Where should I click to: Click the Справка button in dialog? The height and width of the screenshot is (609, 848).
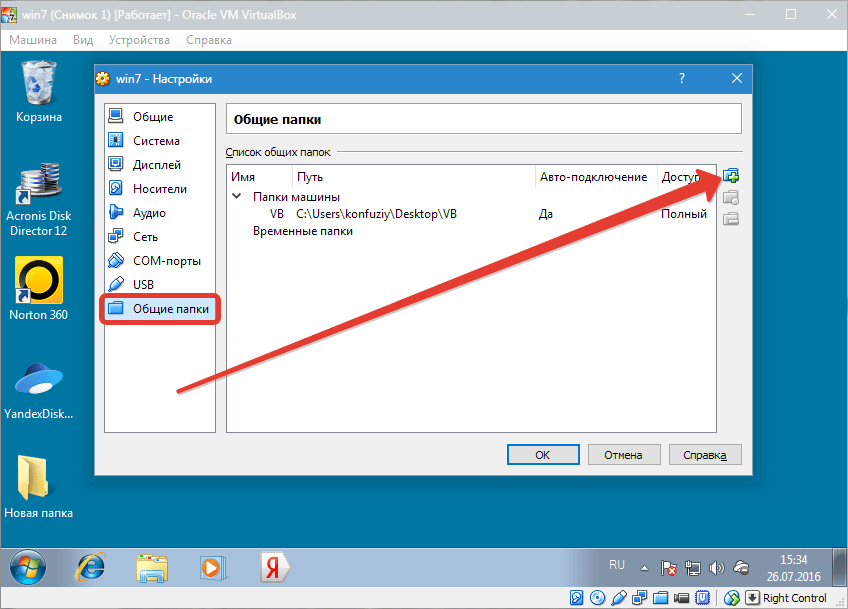point(705,455)
